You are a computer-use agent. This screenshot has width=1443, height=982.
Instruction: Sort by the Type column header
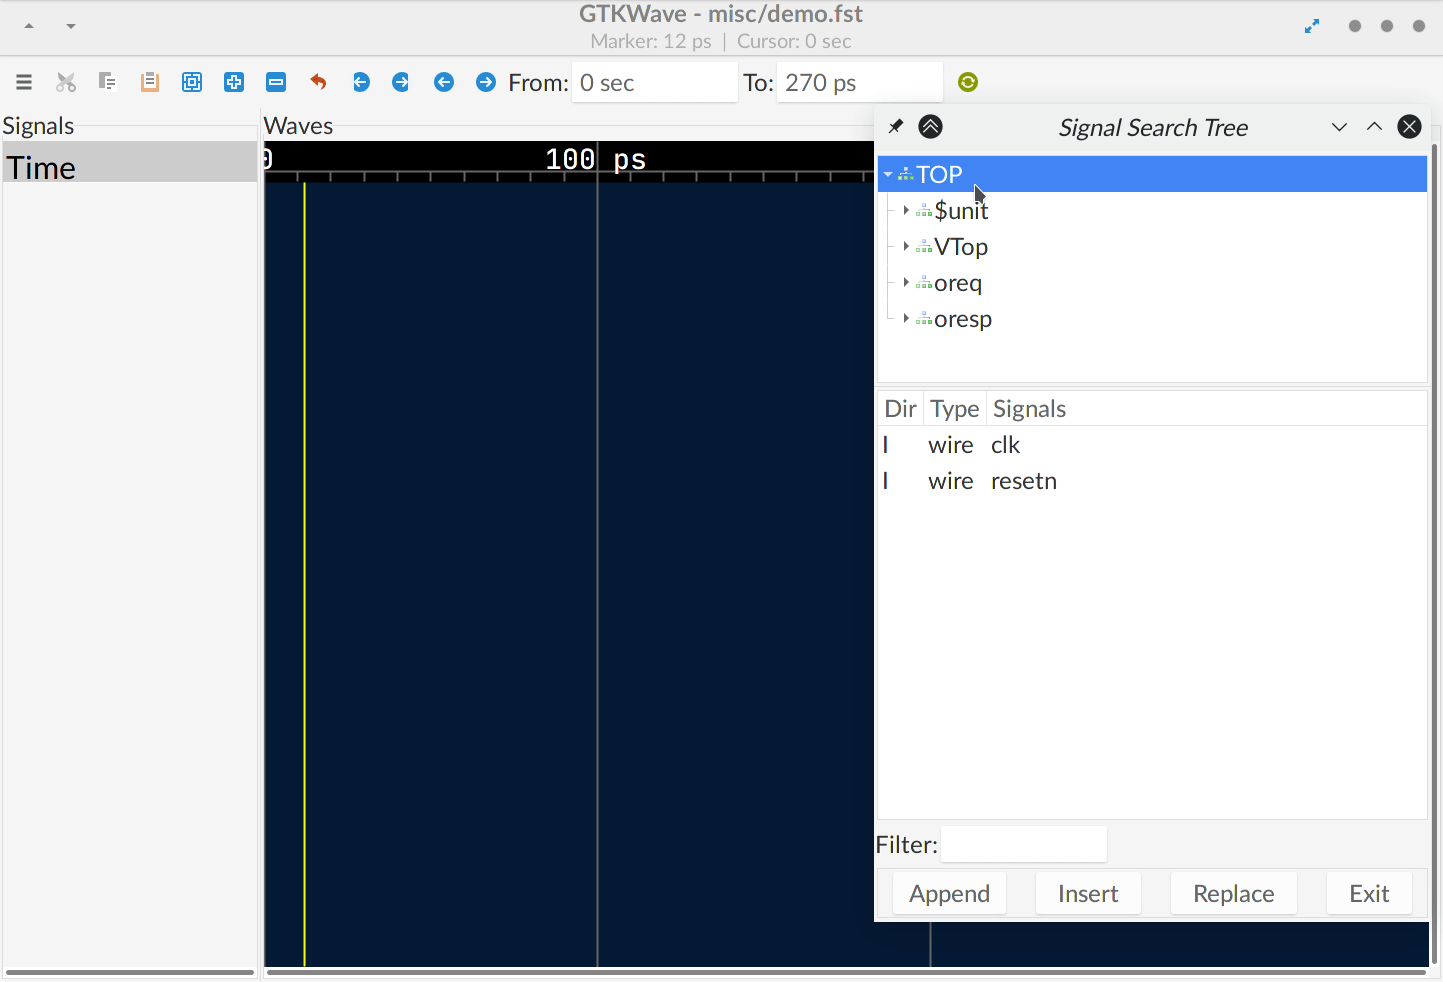954,409
